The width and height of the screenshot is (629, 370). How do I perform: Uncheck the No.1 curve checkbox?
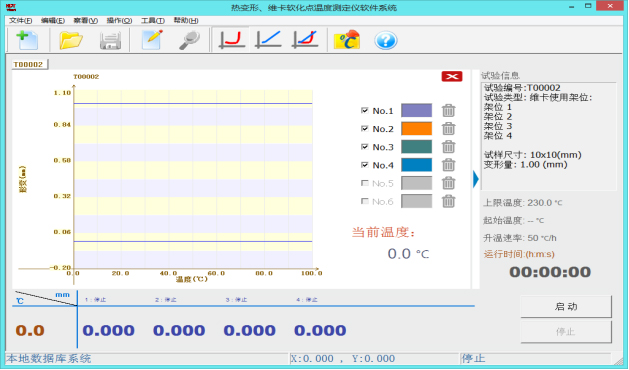365,110
